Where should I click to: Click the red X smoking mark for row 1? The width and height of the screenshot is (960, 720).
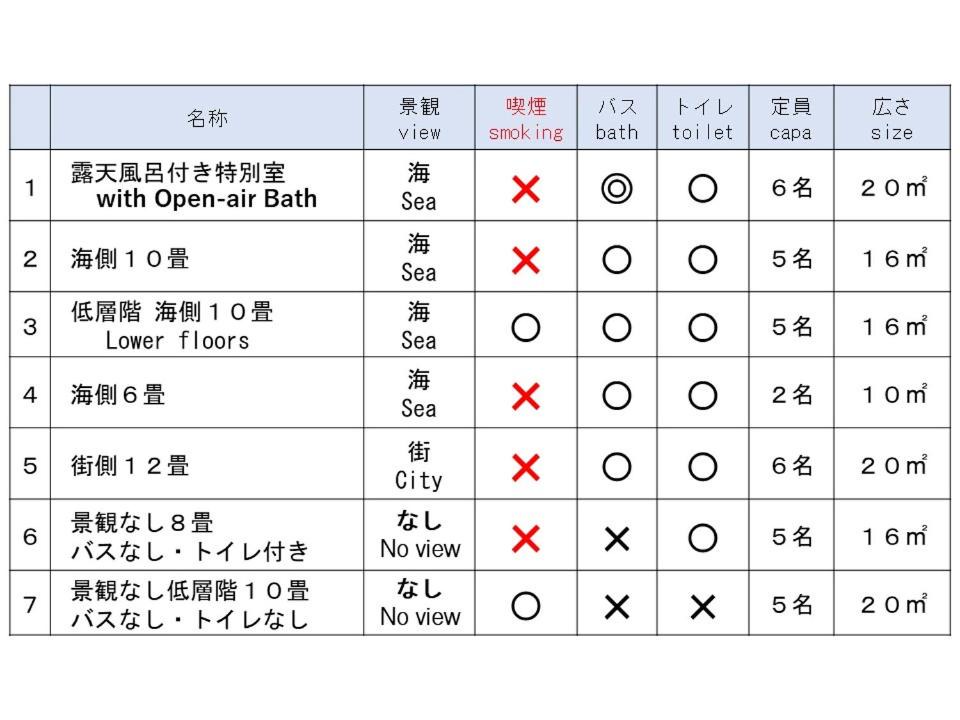pos(525,188)
